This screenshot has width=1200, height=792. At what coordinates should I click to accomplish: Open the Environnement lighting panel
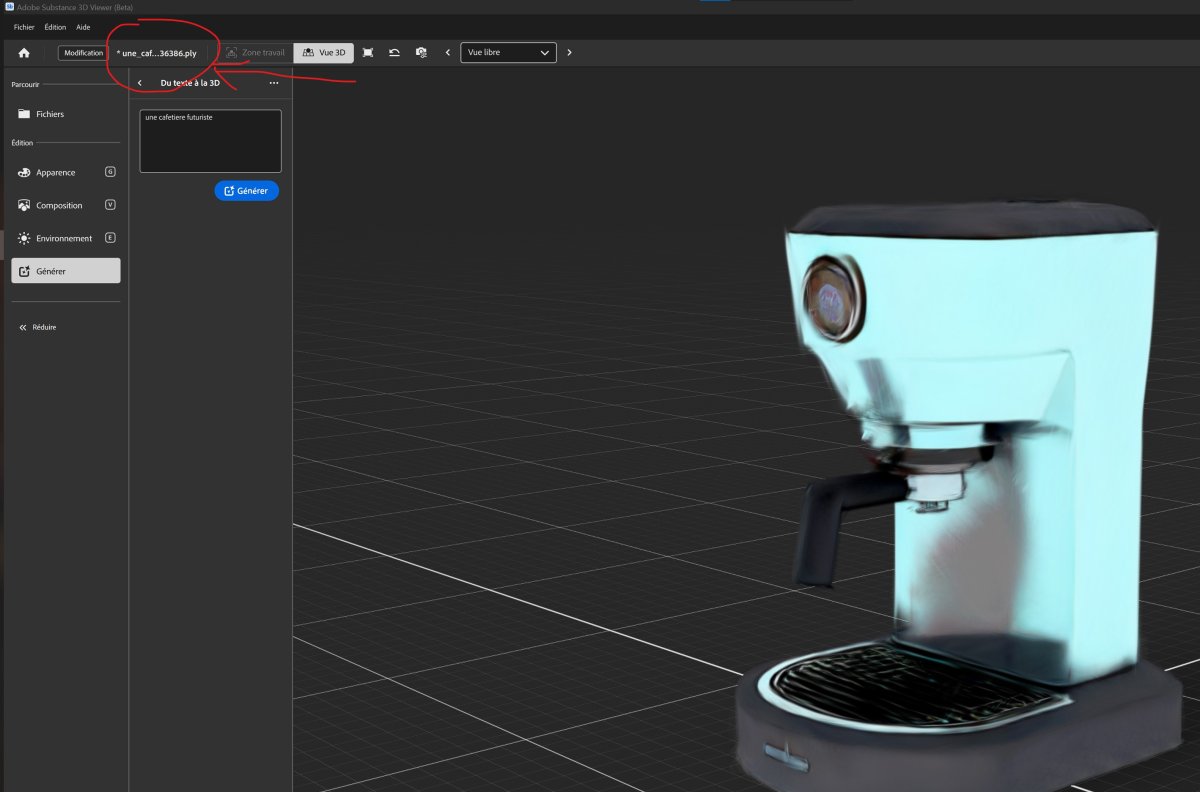click(x=62, y=238)
